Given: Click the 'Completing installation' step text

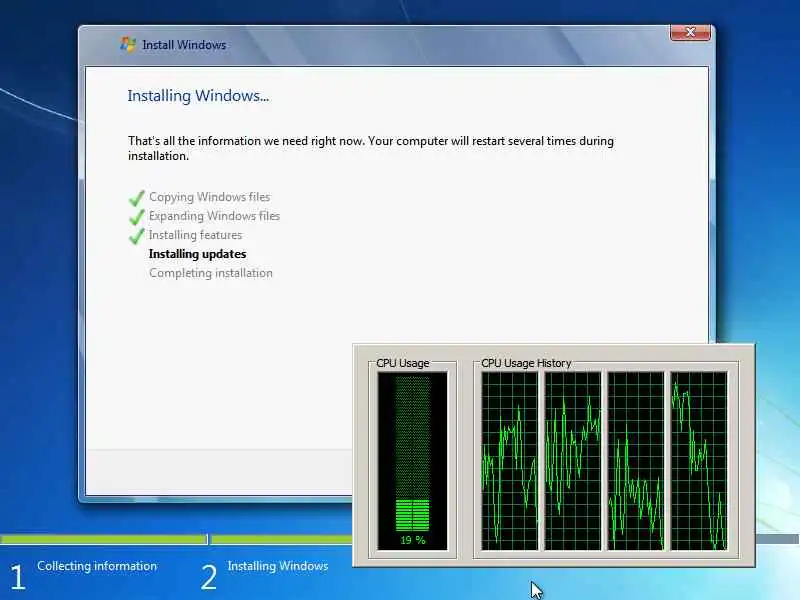Looking at the screenshot, I should (211, 273).
